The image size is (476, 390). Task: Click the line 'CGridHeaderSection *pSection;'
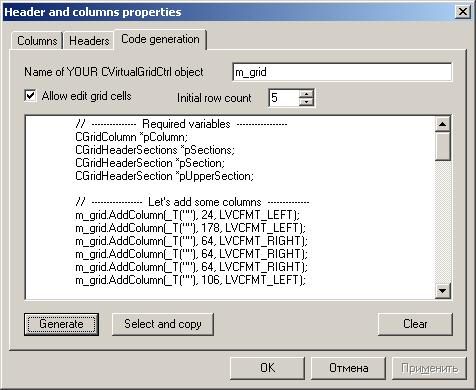coord(150,163)
